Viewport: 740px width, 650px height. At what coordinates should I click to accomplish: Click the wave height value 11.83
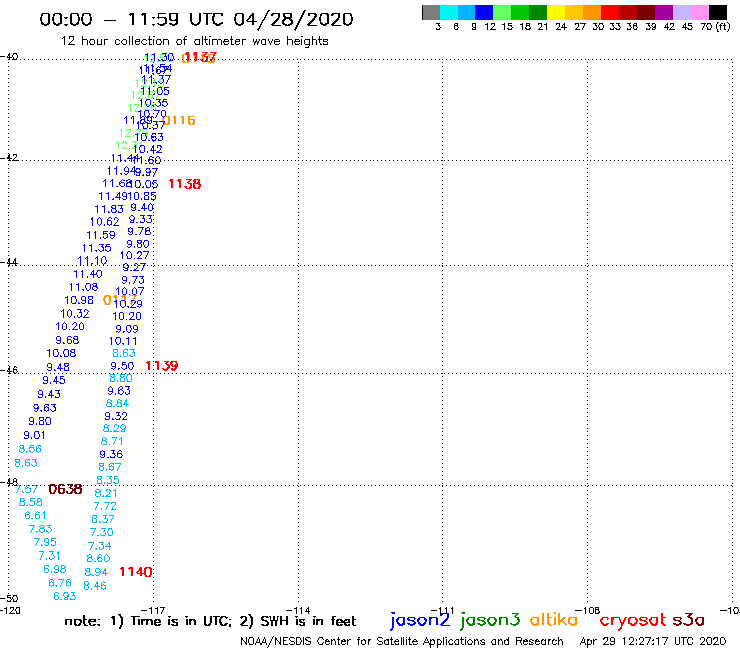click(109, 209)
